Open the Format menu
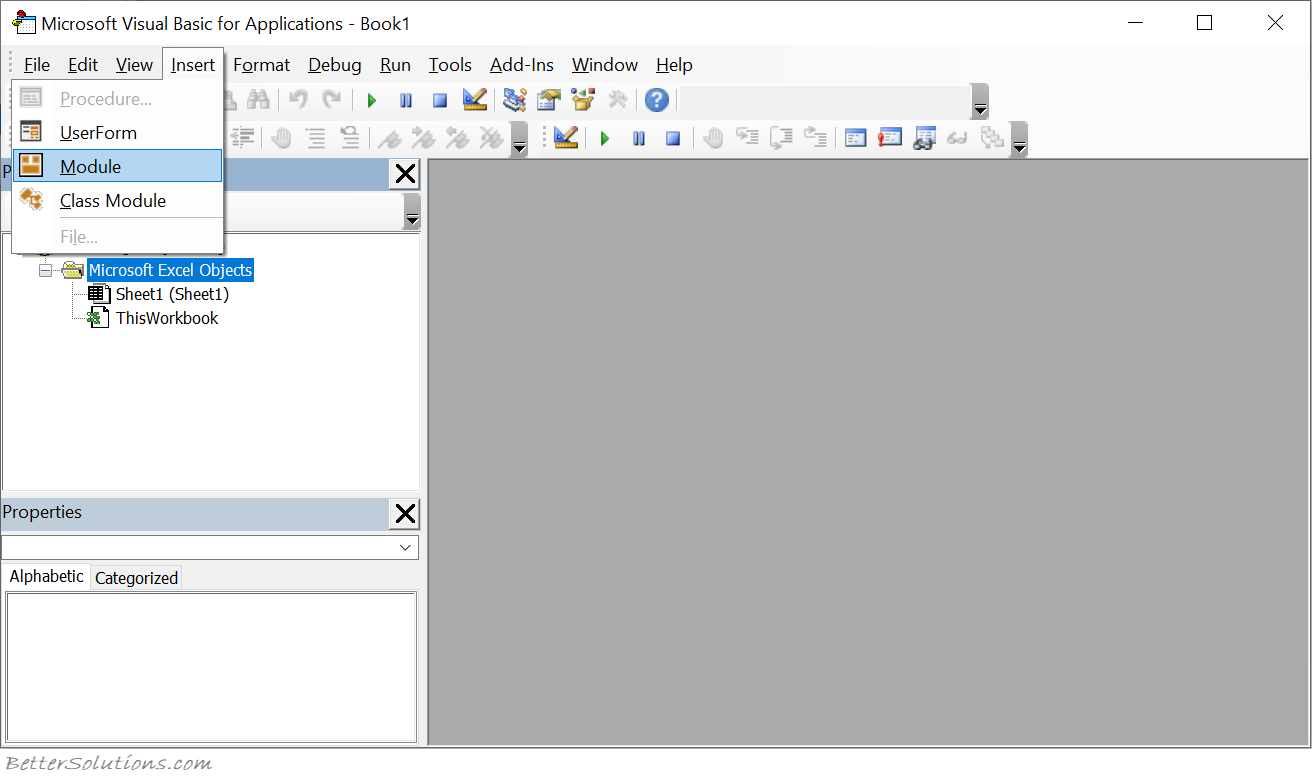Image resolution: width=1312 pixels, height=781 pixels. (x=261, y=65)
